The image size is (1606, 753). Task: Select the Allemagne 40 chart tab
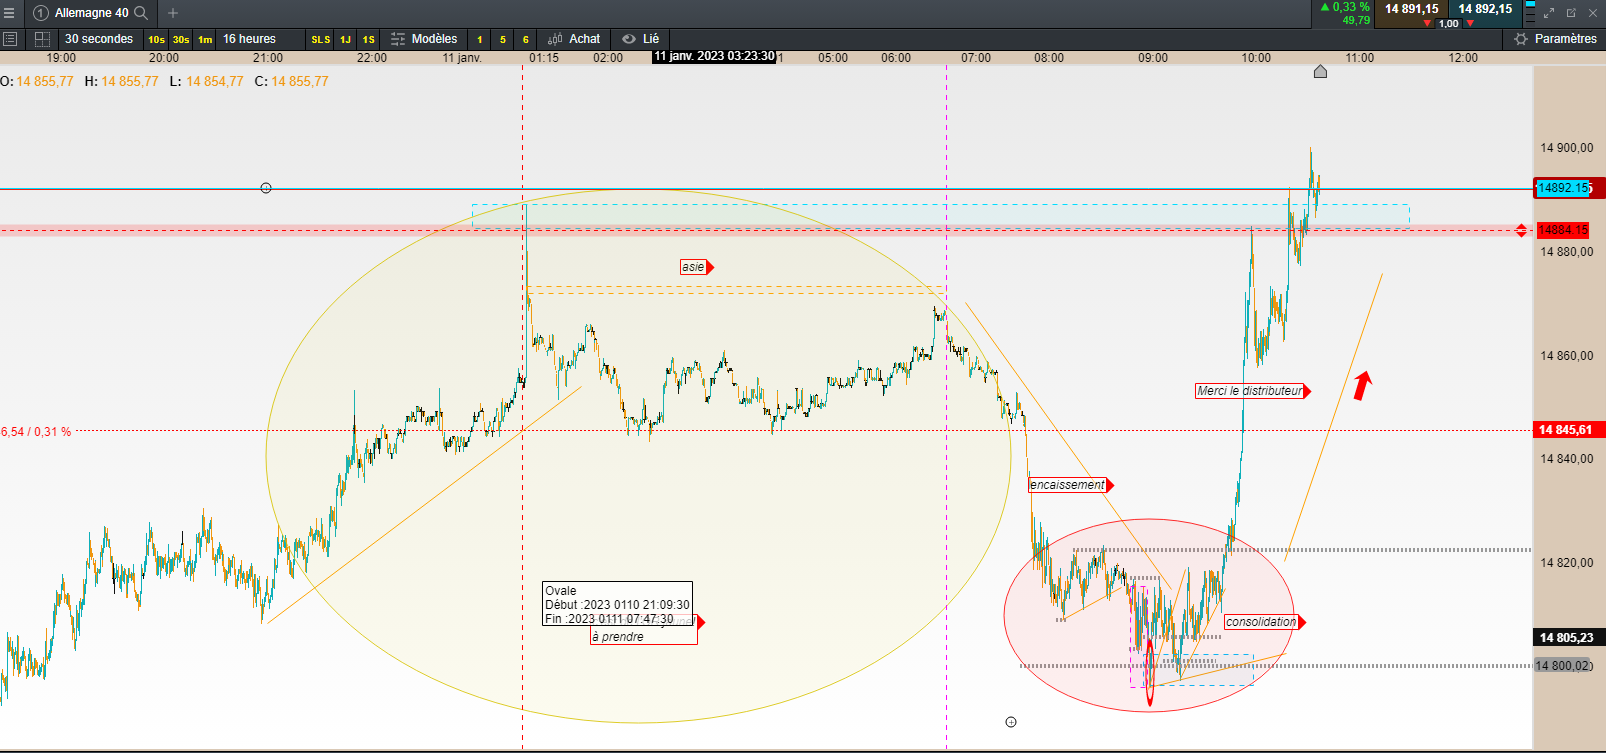pos(91,13)
